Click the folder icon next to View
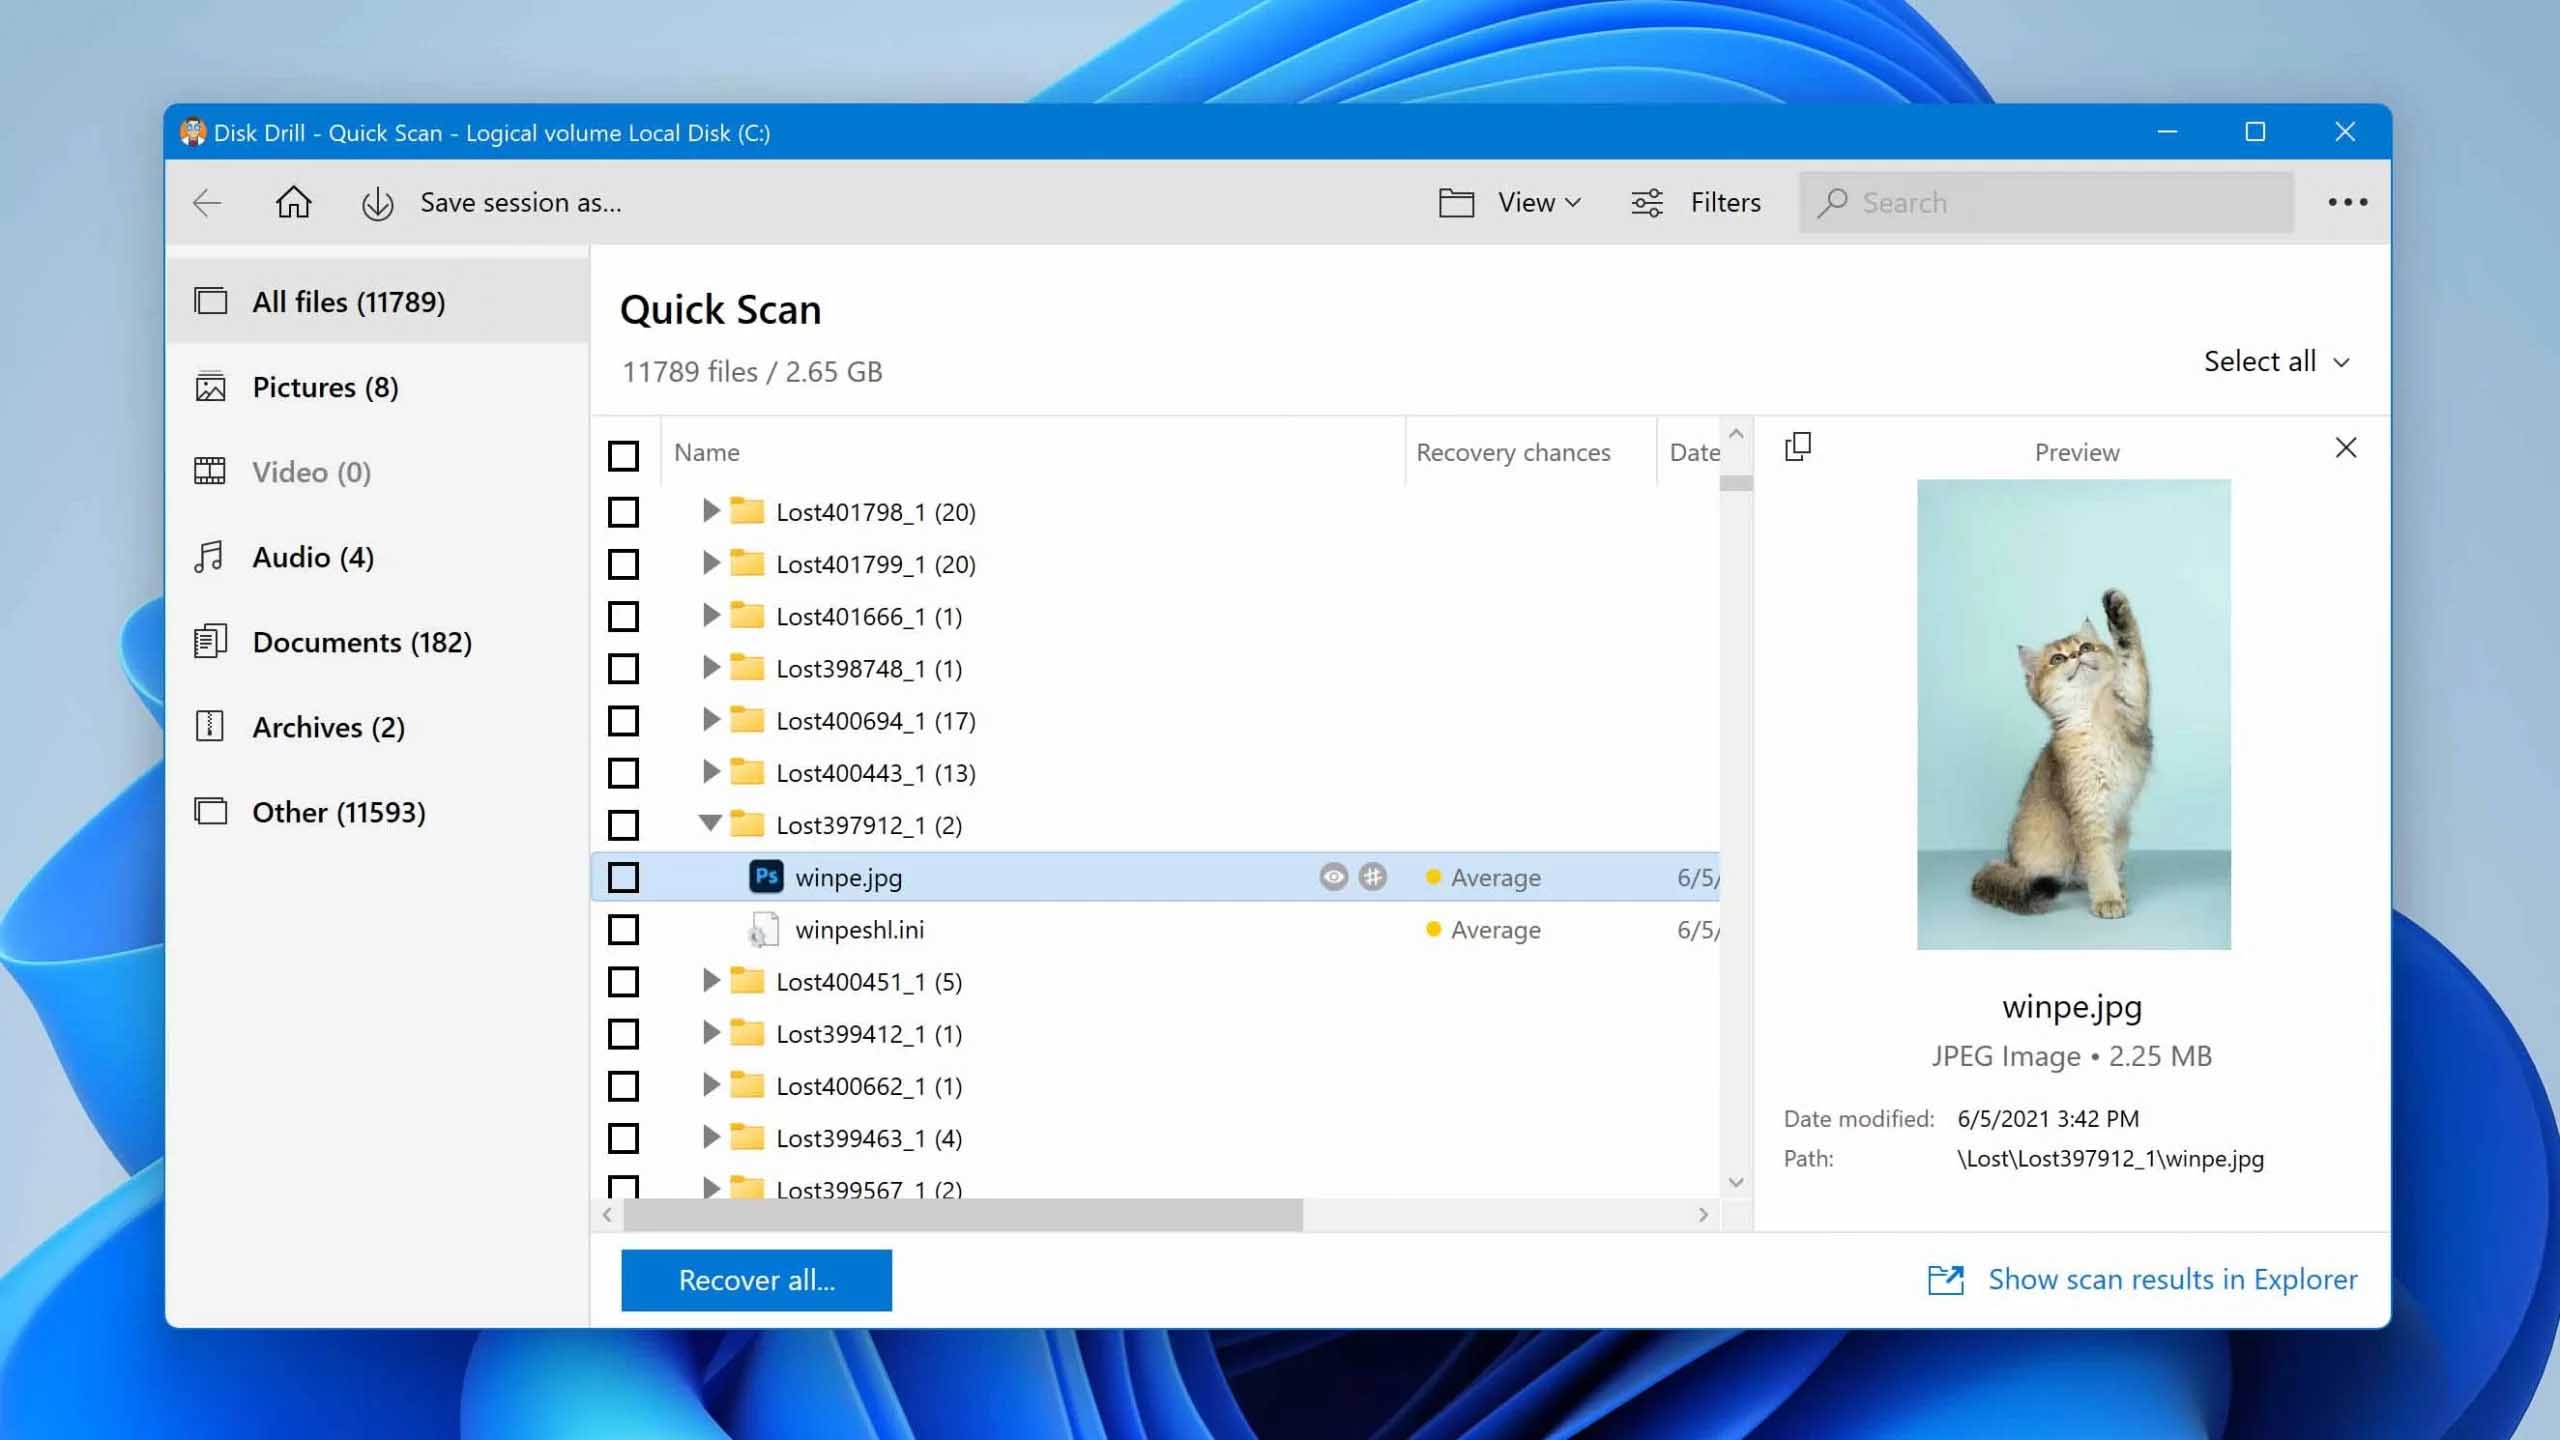Screen dimensions: 2560x1440 (x=1456, y=203)
